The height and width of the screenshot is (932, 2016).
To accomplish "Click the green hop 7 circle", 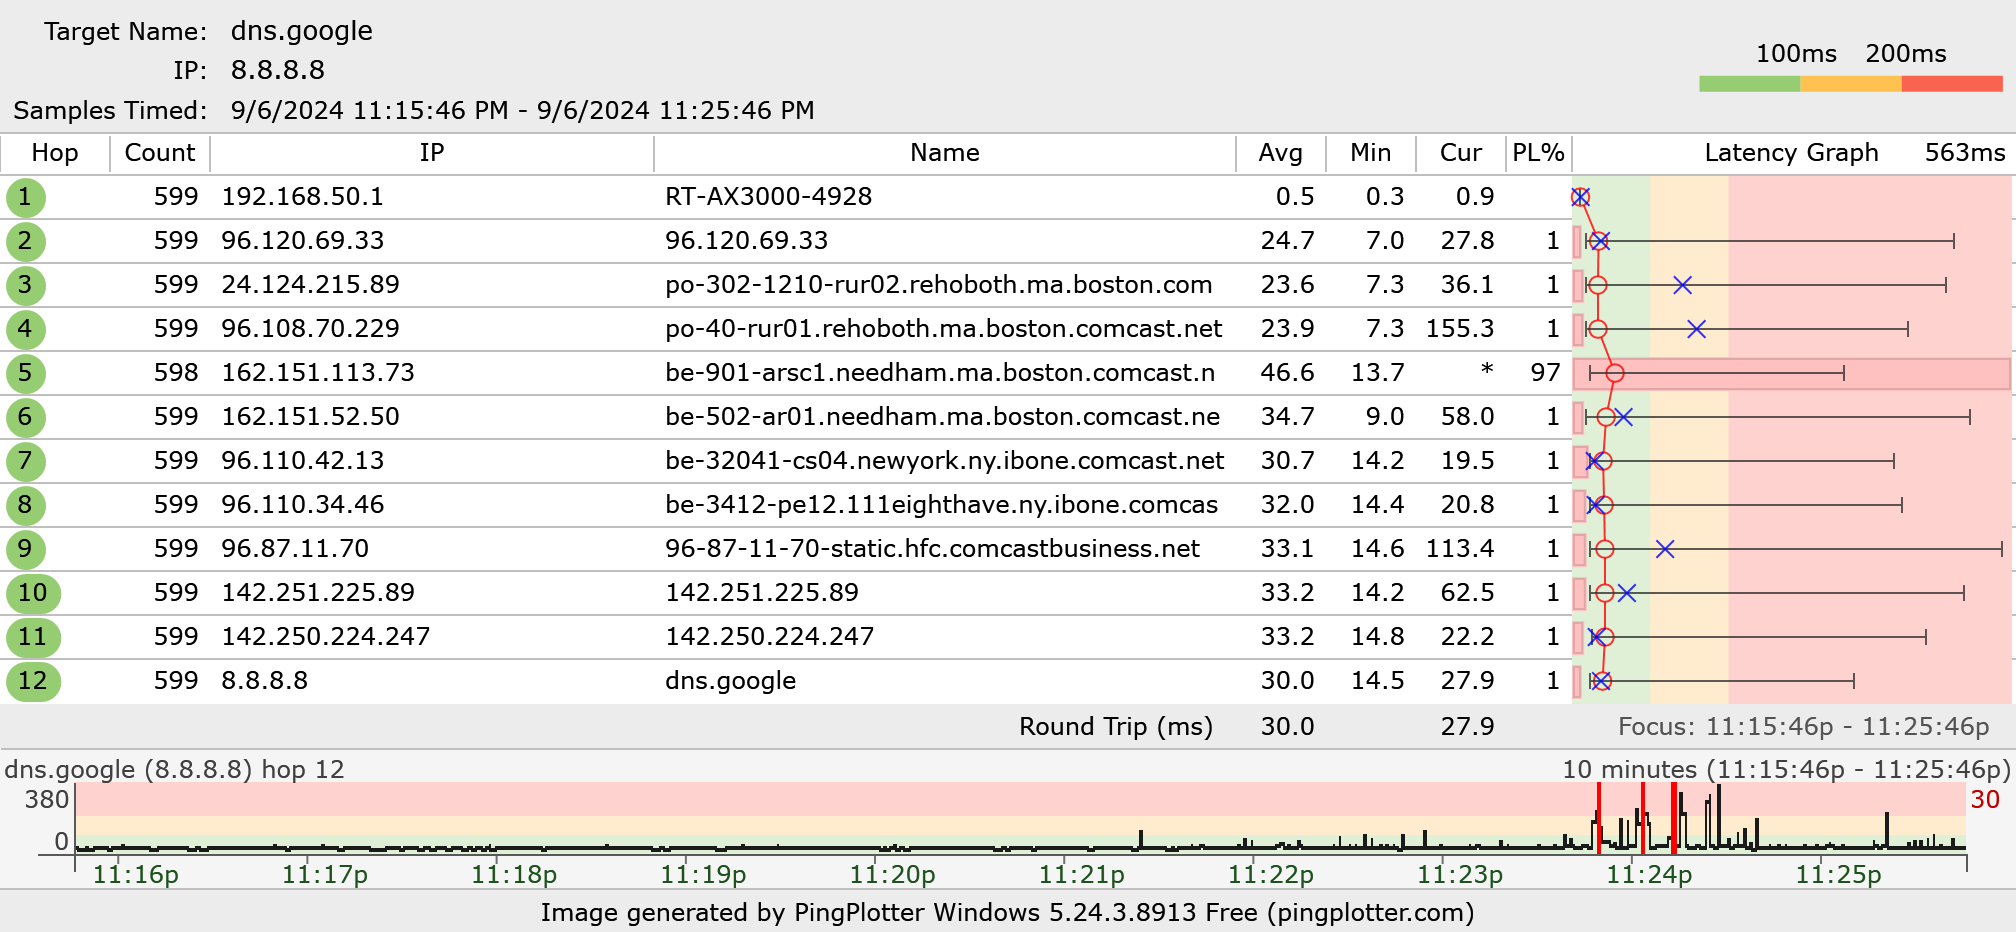I will pyautogui.click(x=25, y=461).
